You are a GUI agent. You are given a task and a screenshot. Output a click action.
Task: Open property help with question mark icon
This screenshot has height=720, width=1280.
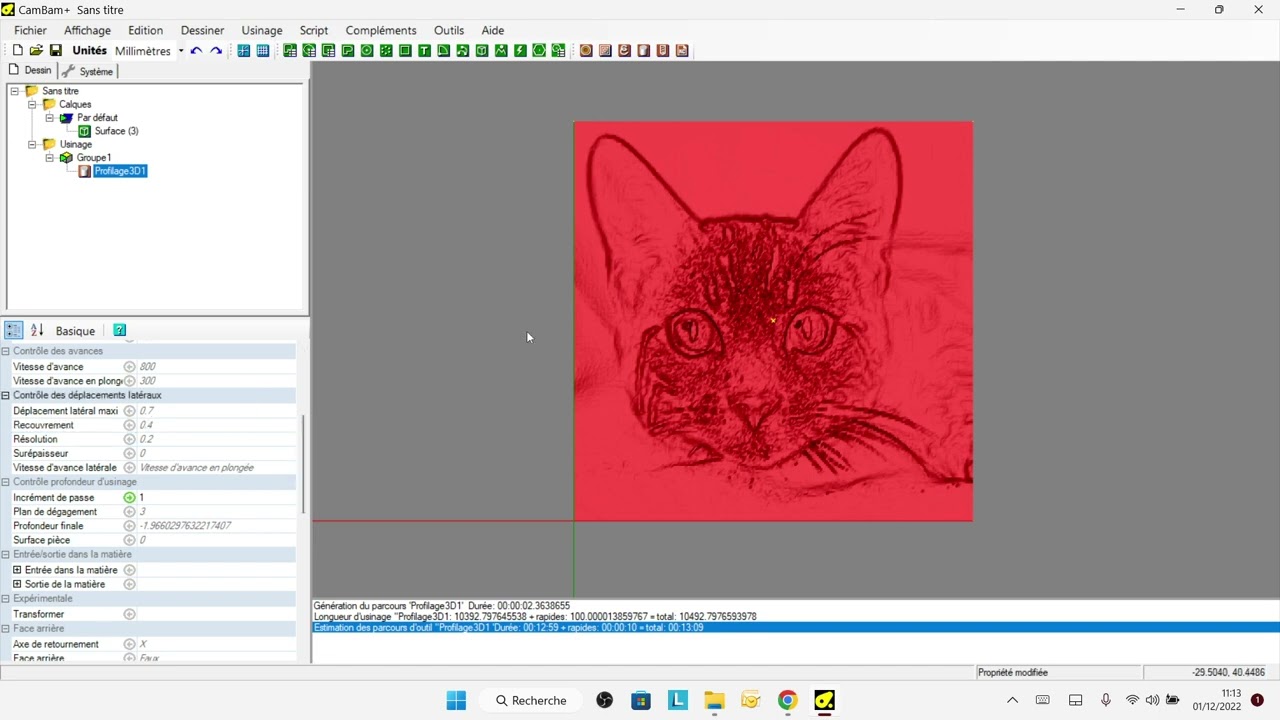pos(119,330)
